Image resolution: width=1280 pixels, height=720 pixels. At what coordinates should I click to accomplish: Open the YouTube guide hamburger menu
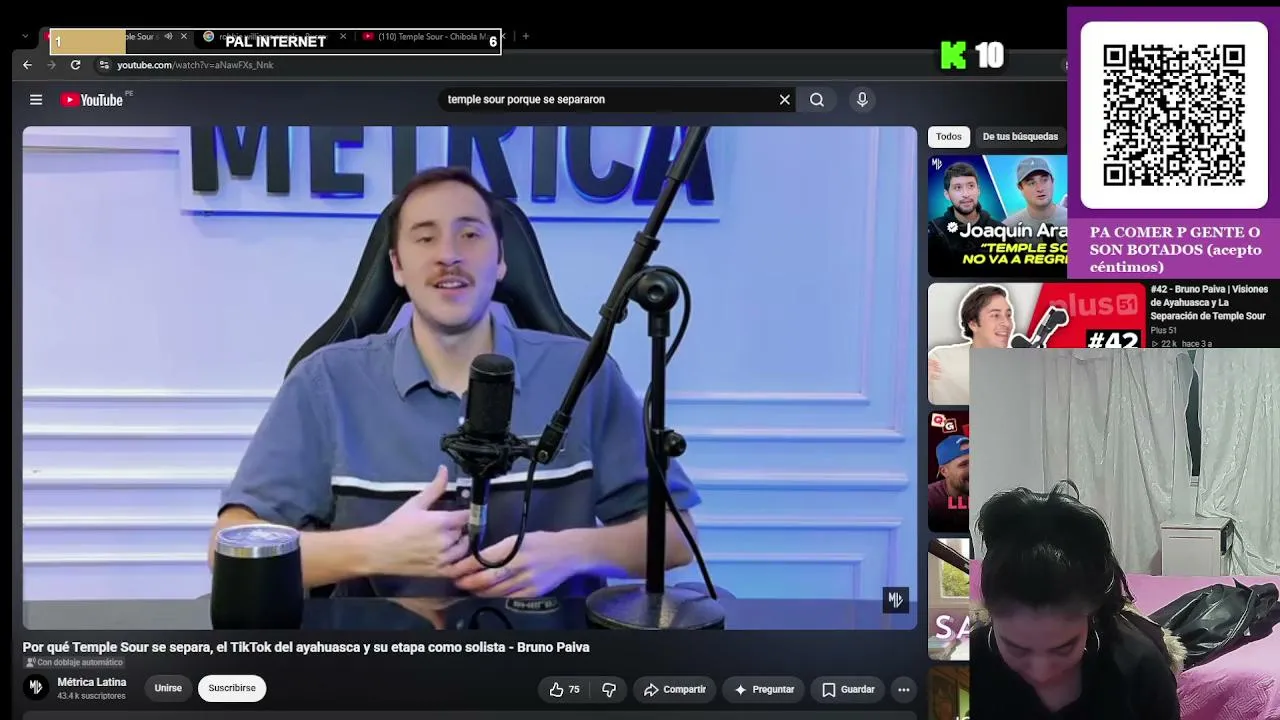point(36,99)
